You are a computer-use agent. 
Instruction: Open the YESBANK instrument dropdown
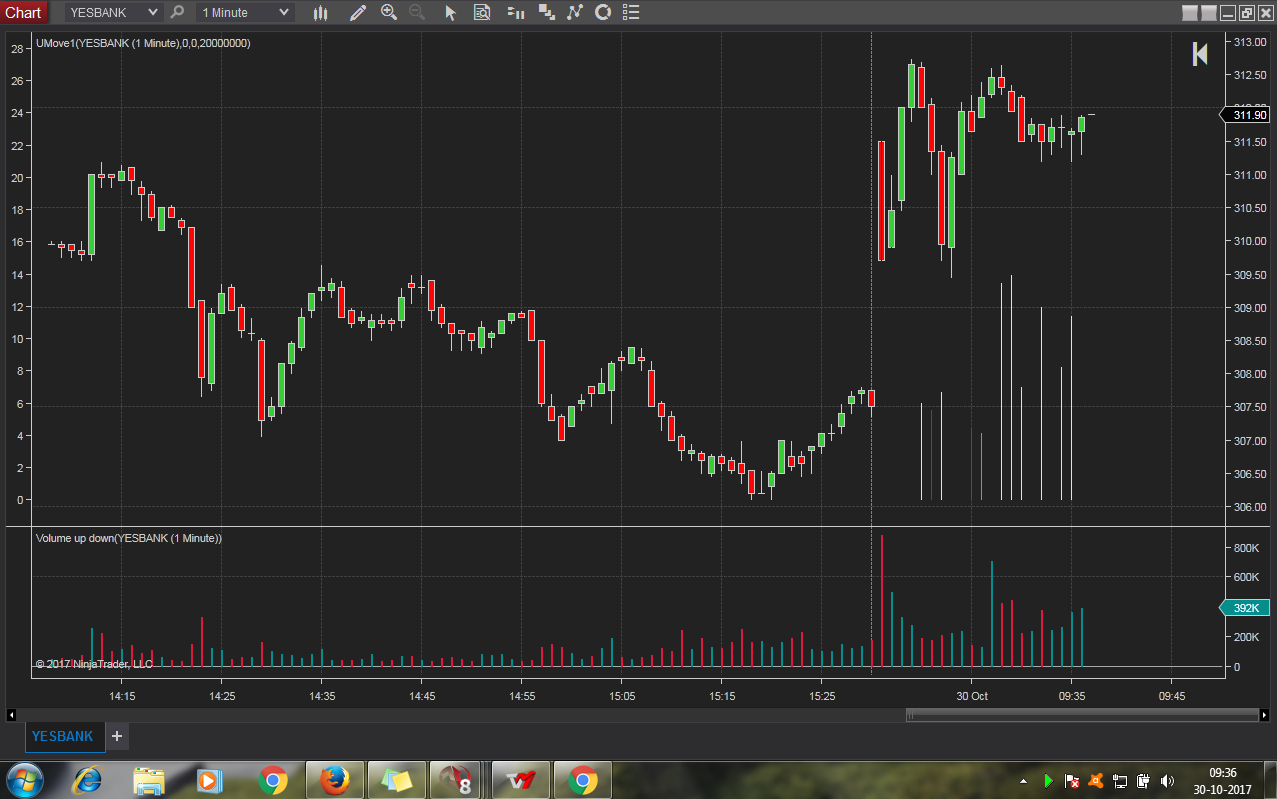(x=113, y=12)
